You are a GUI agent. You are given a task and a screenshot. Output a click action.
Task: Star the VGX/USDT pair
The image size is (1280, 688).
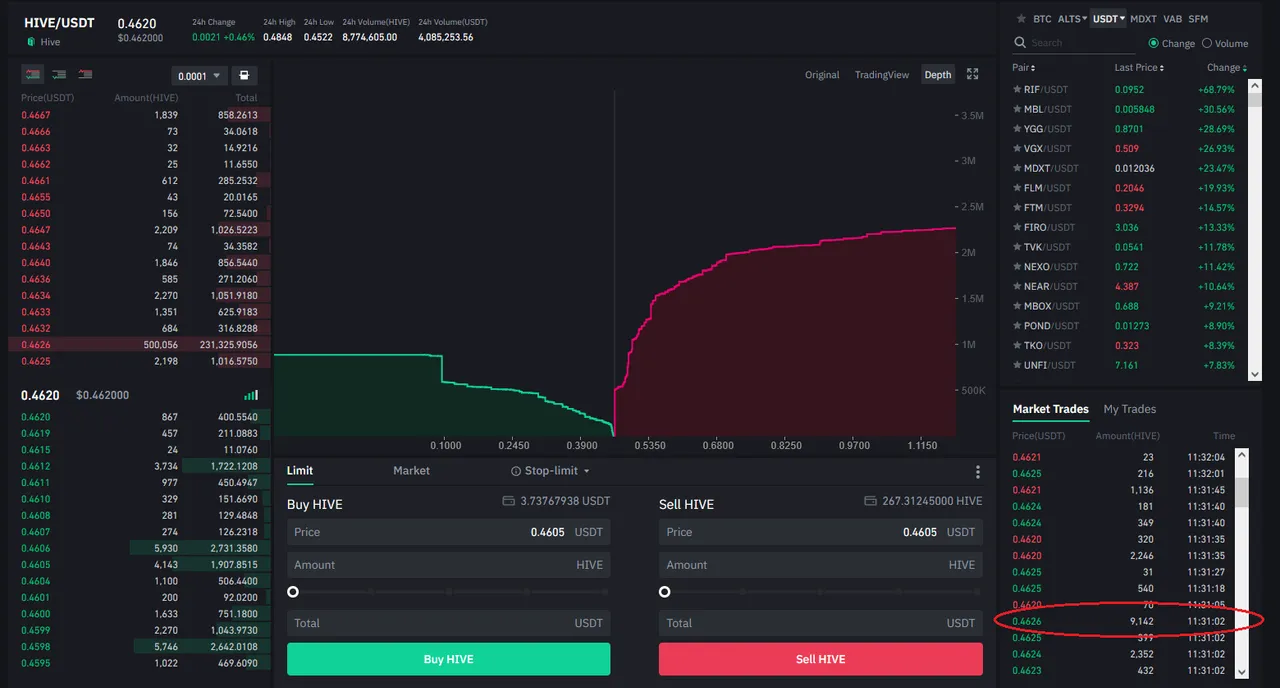pyautogui.click(x=1018, y=148)
